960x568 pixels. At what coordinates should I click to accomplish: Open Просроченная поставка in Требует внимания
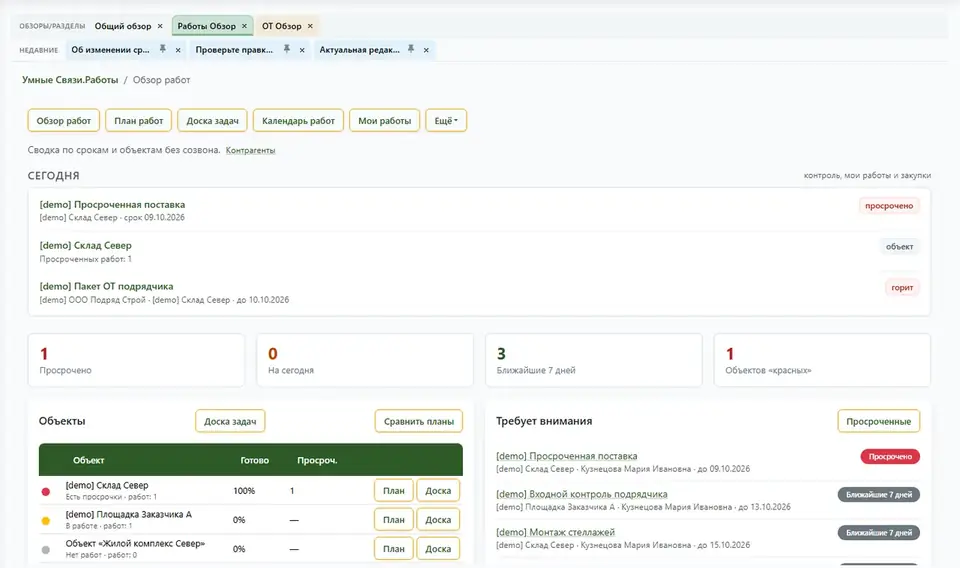coord(566,456)
